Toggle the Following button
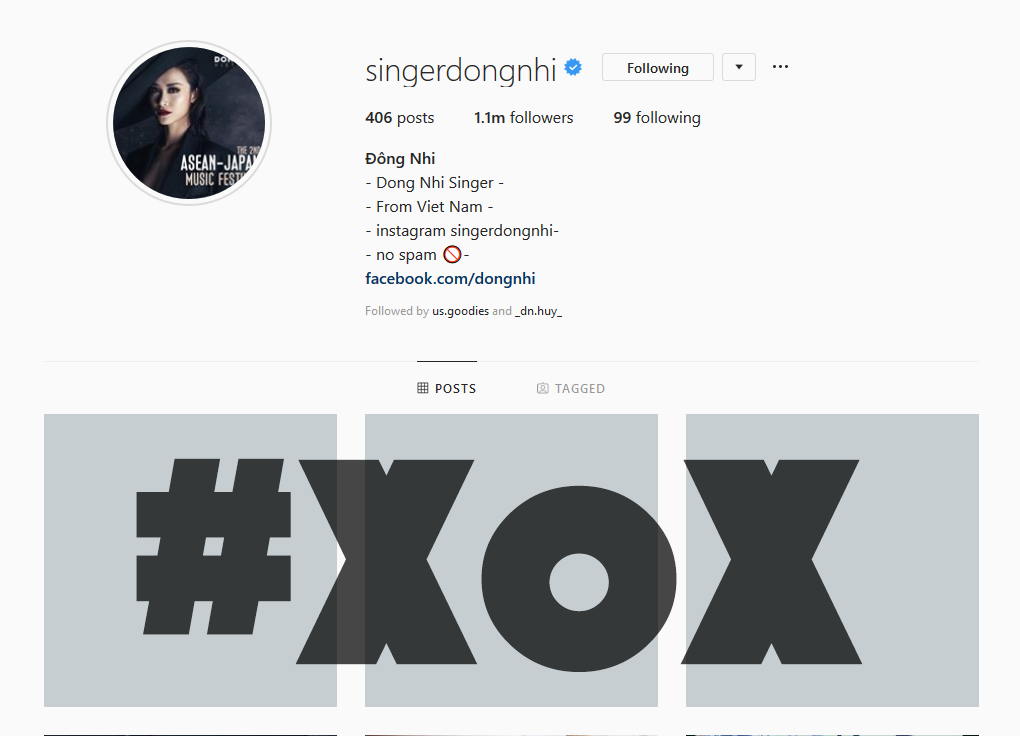Viewport: 1020px width, 736px height. click(658, 67)
